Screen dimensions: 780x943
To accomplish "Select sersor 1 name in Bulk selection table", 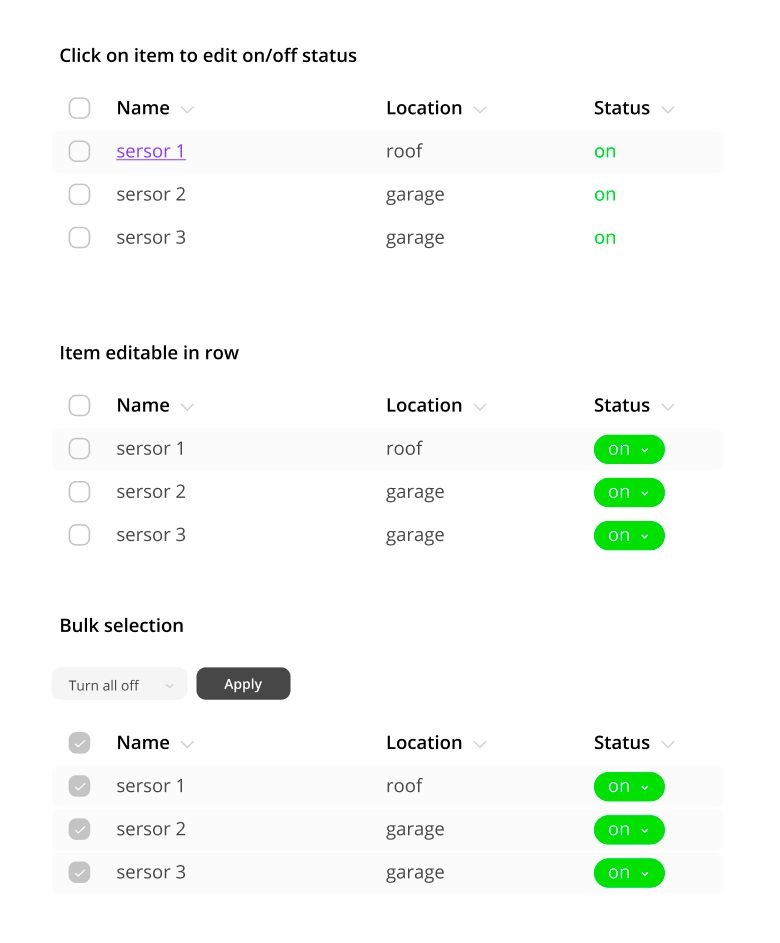I will pos(150,786).
